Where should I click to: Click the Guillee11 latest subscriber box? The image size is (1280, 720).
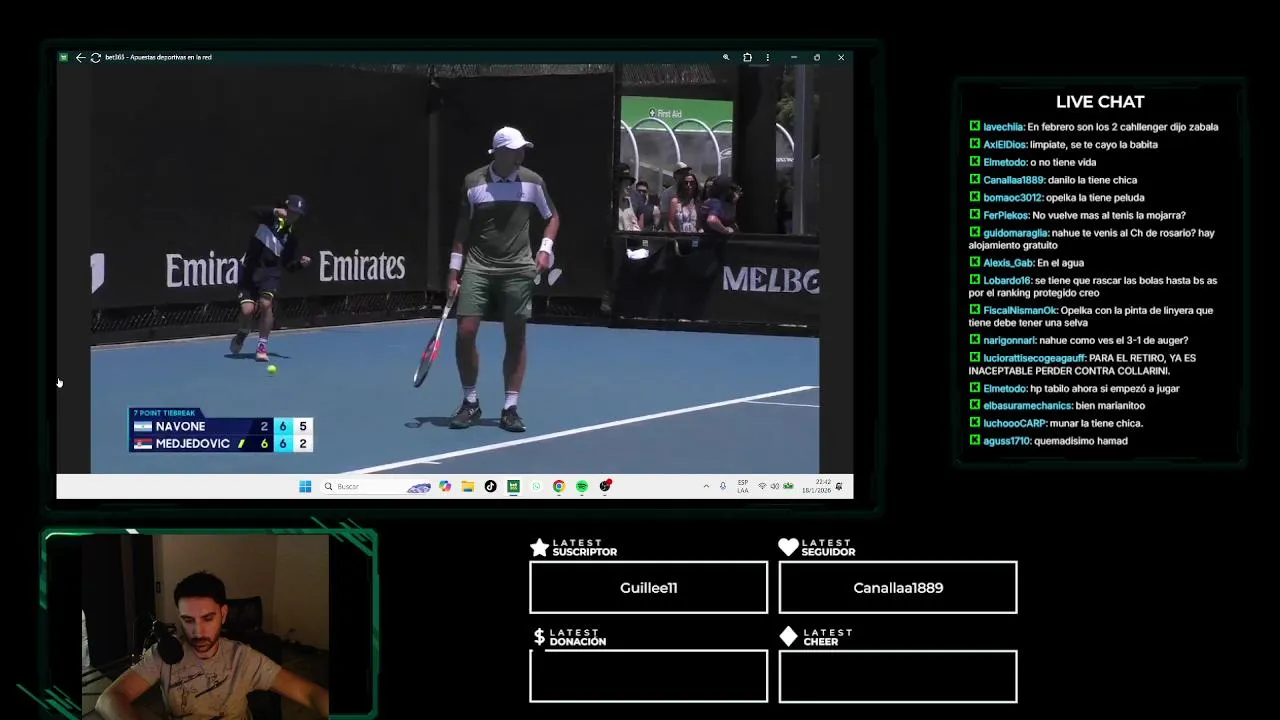pos(648,587)
